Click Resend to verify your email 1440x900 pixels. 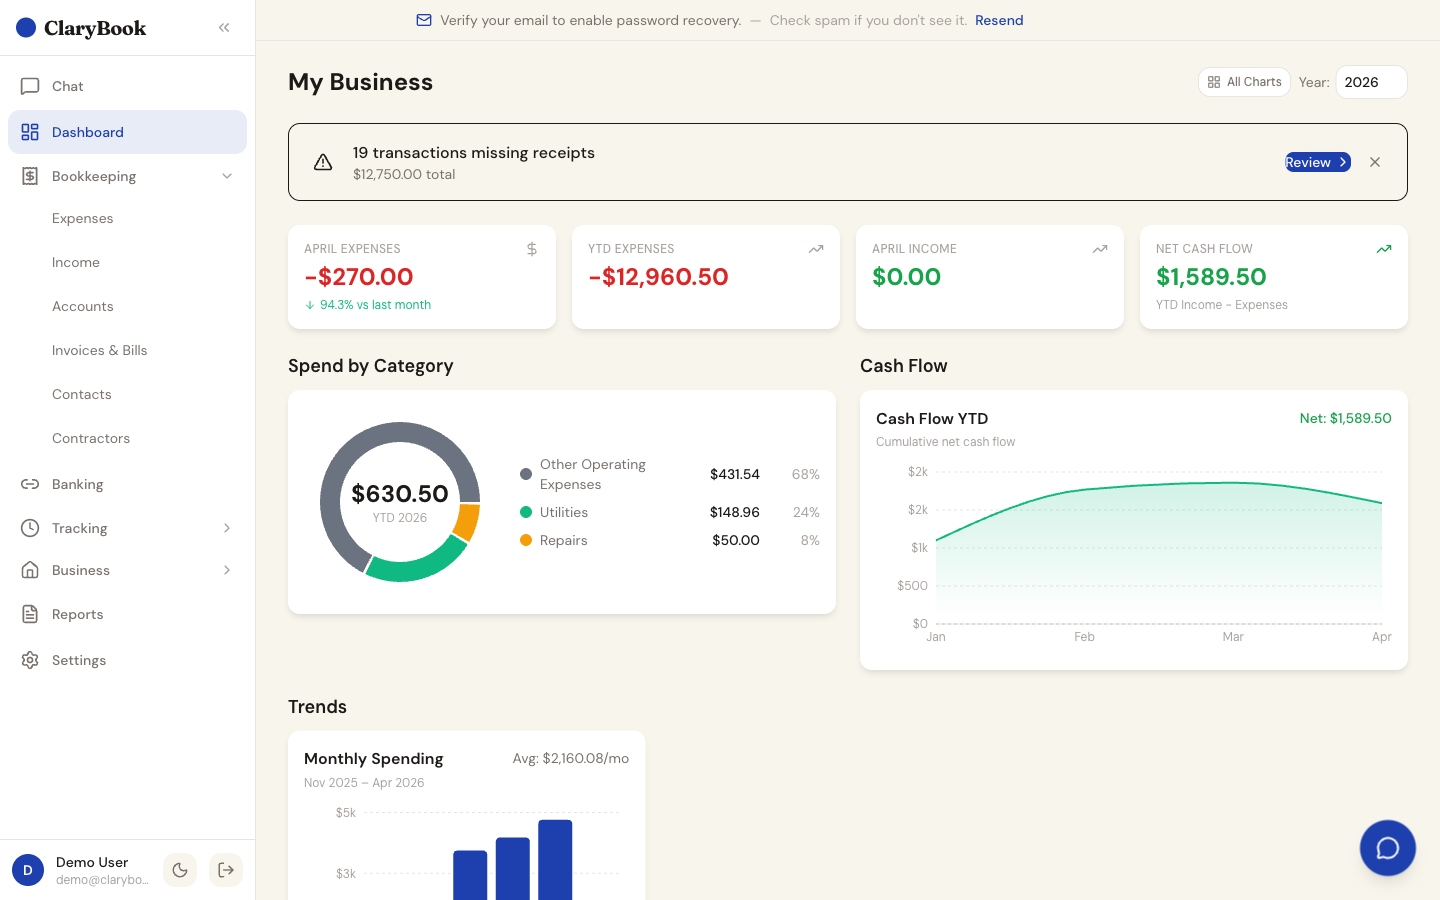[x=998, y=20]
